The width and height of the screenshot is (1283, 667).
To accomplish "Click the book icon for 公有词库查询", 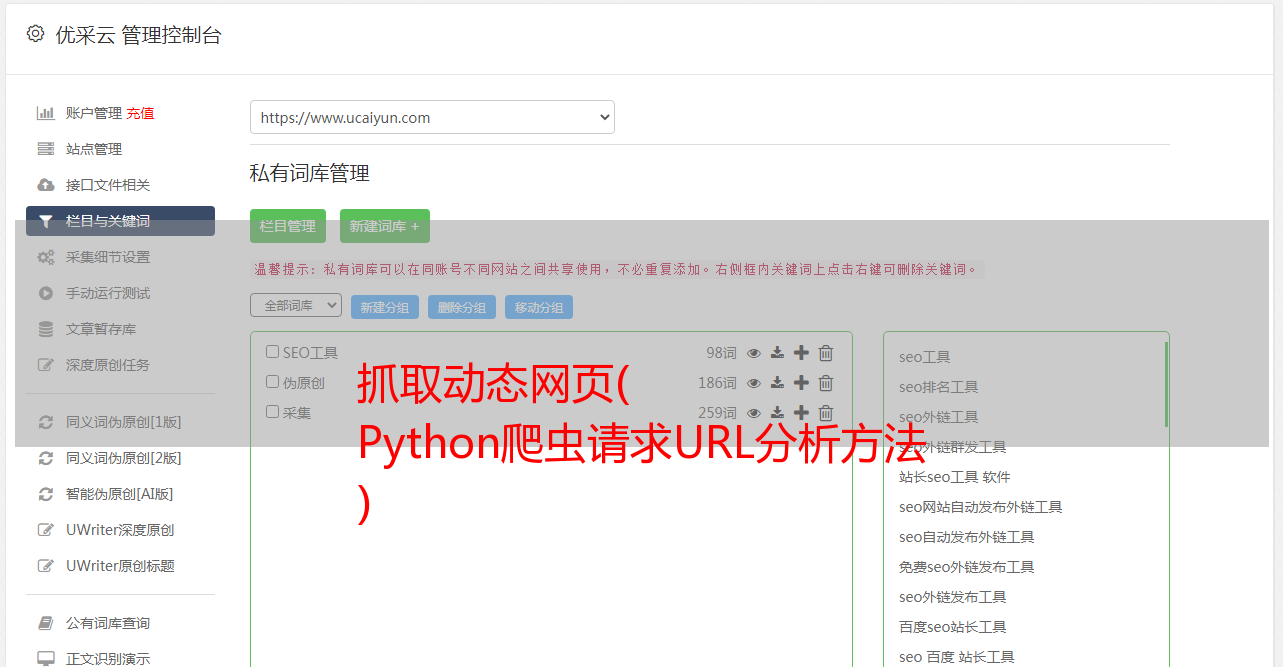I will coord(46,623).
